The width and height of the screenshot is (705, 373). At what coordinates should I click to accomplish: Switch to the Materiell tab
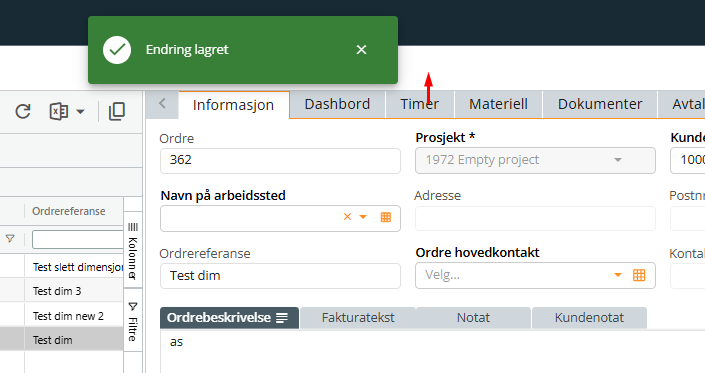[x=498, y=104]
